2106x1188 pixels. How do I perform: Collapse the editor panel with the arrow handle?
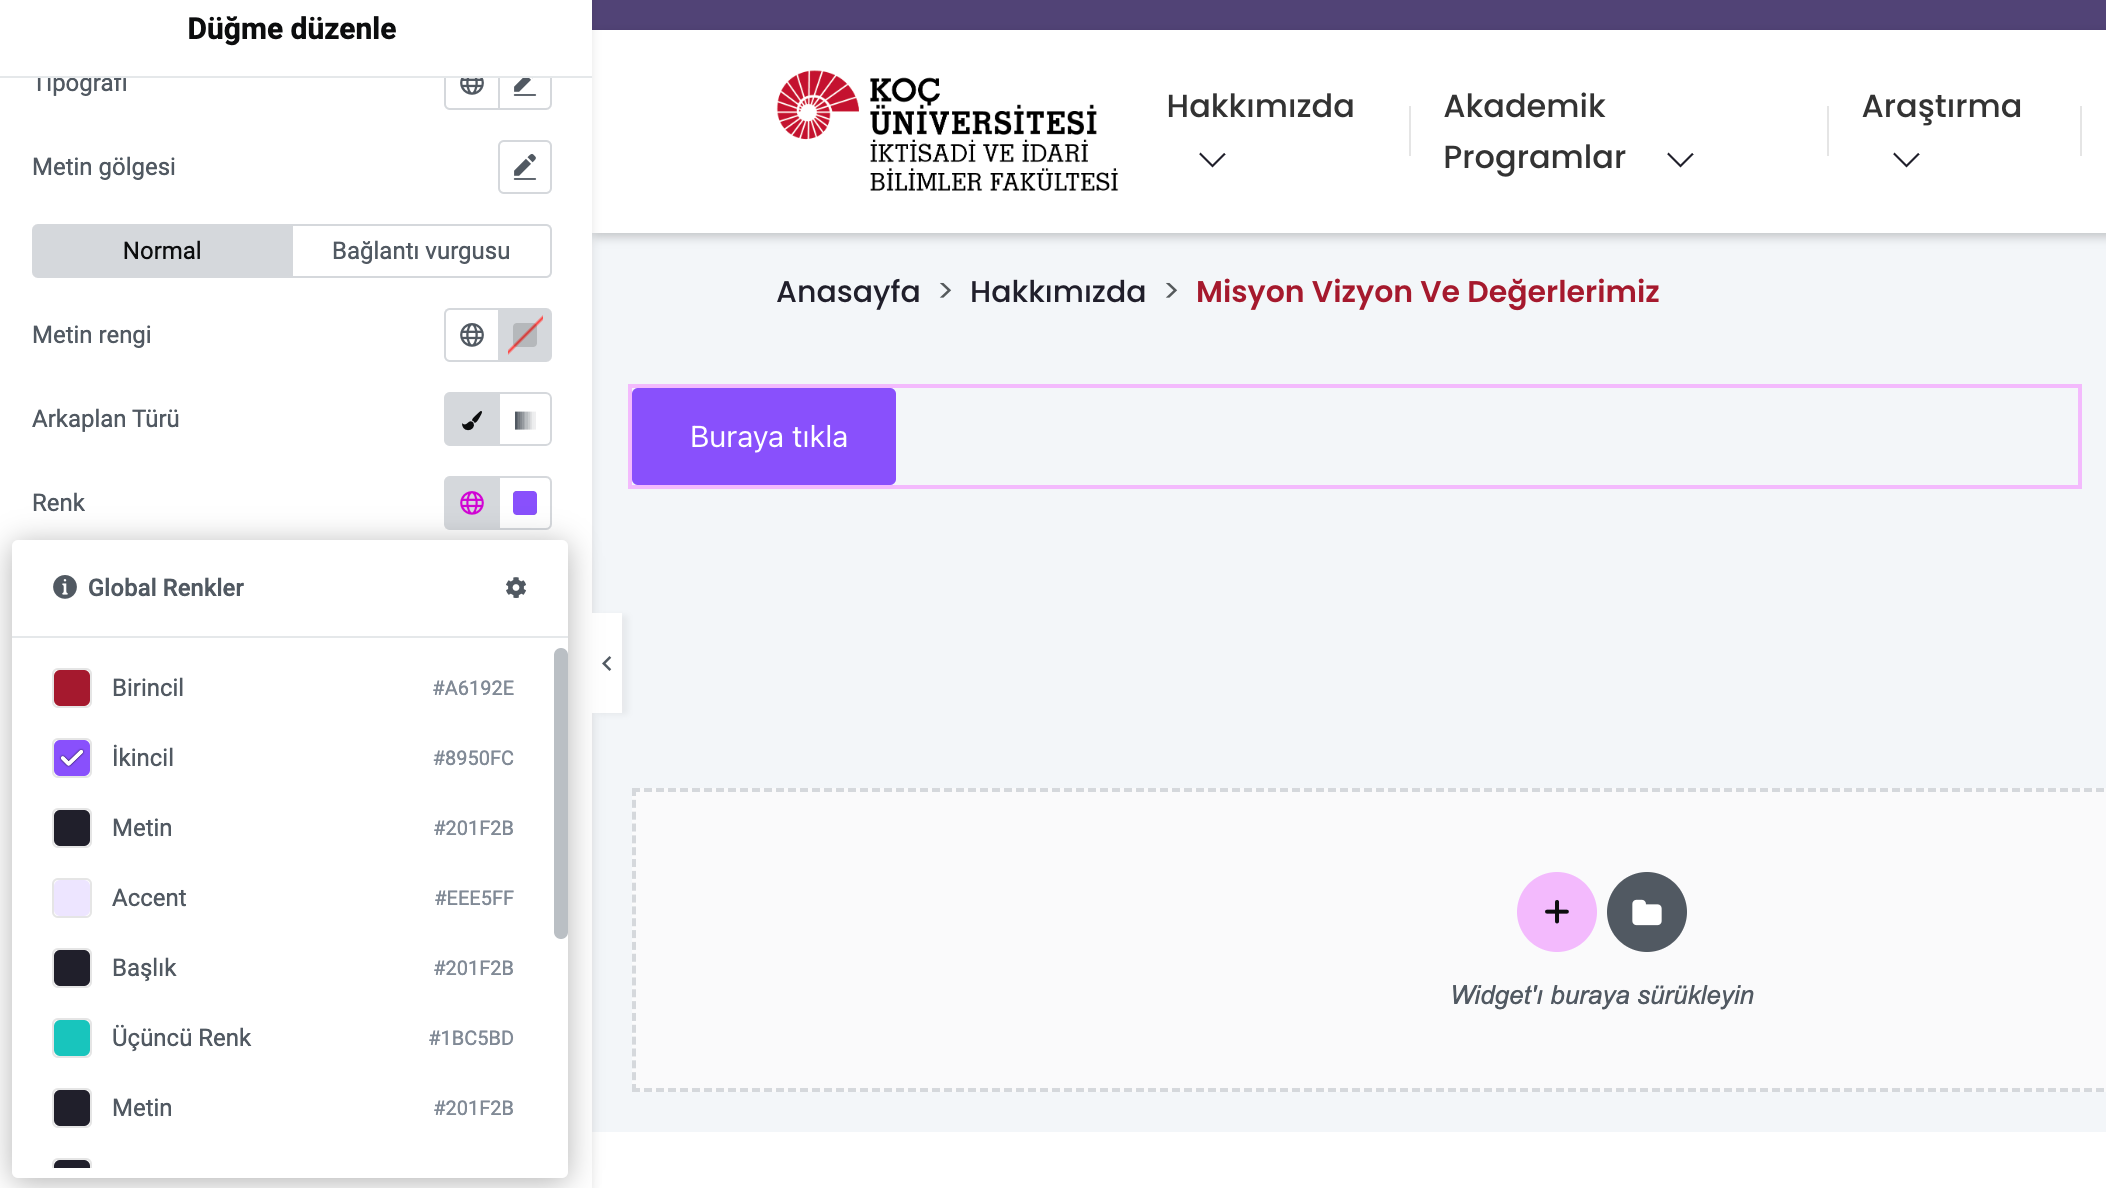[x=607, y=663]
